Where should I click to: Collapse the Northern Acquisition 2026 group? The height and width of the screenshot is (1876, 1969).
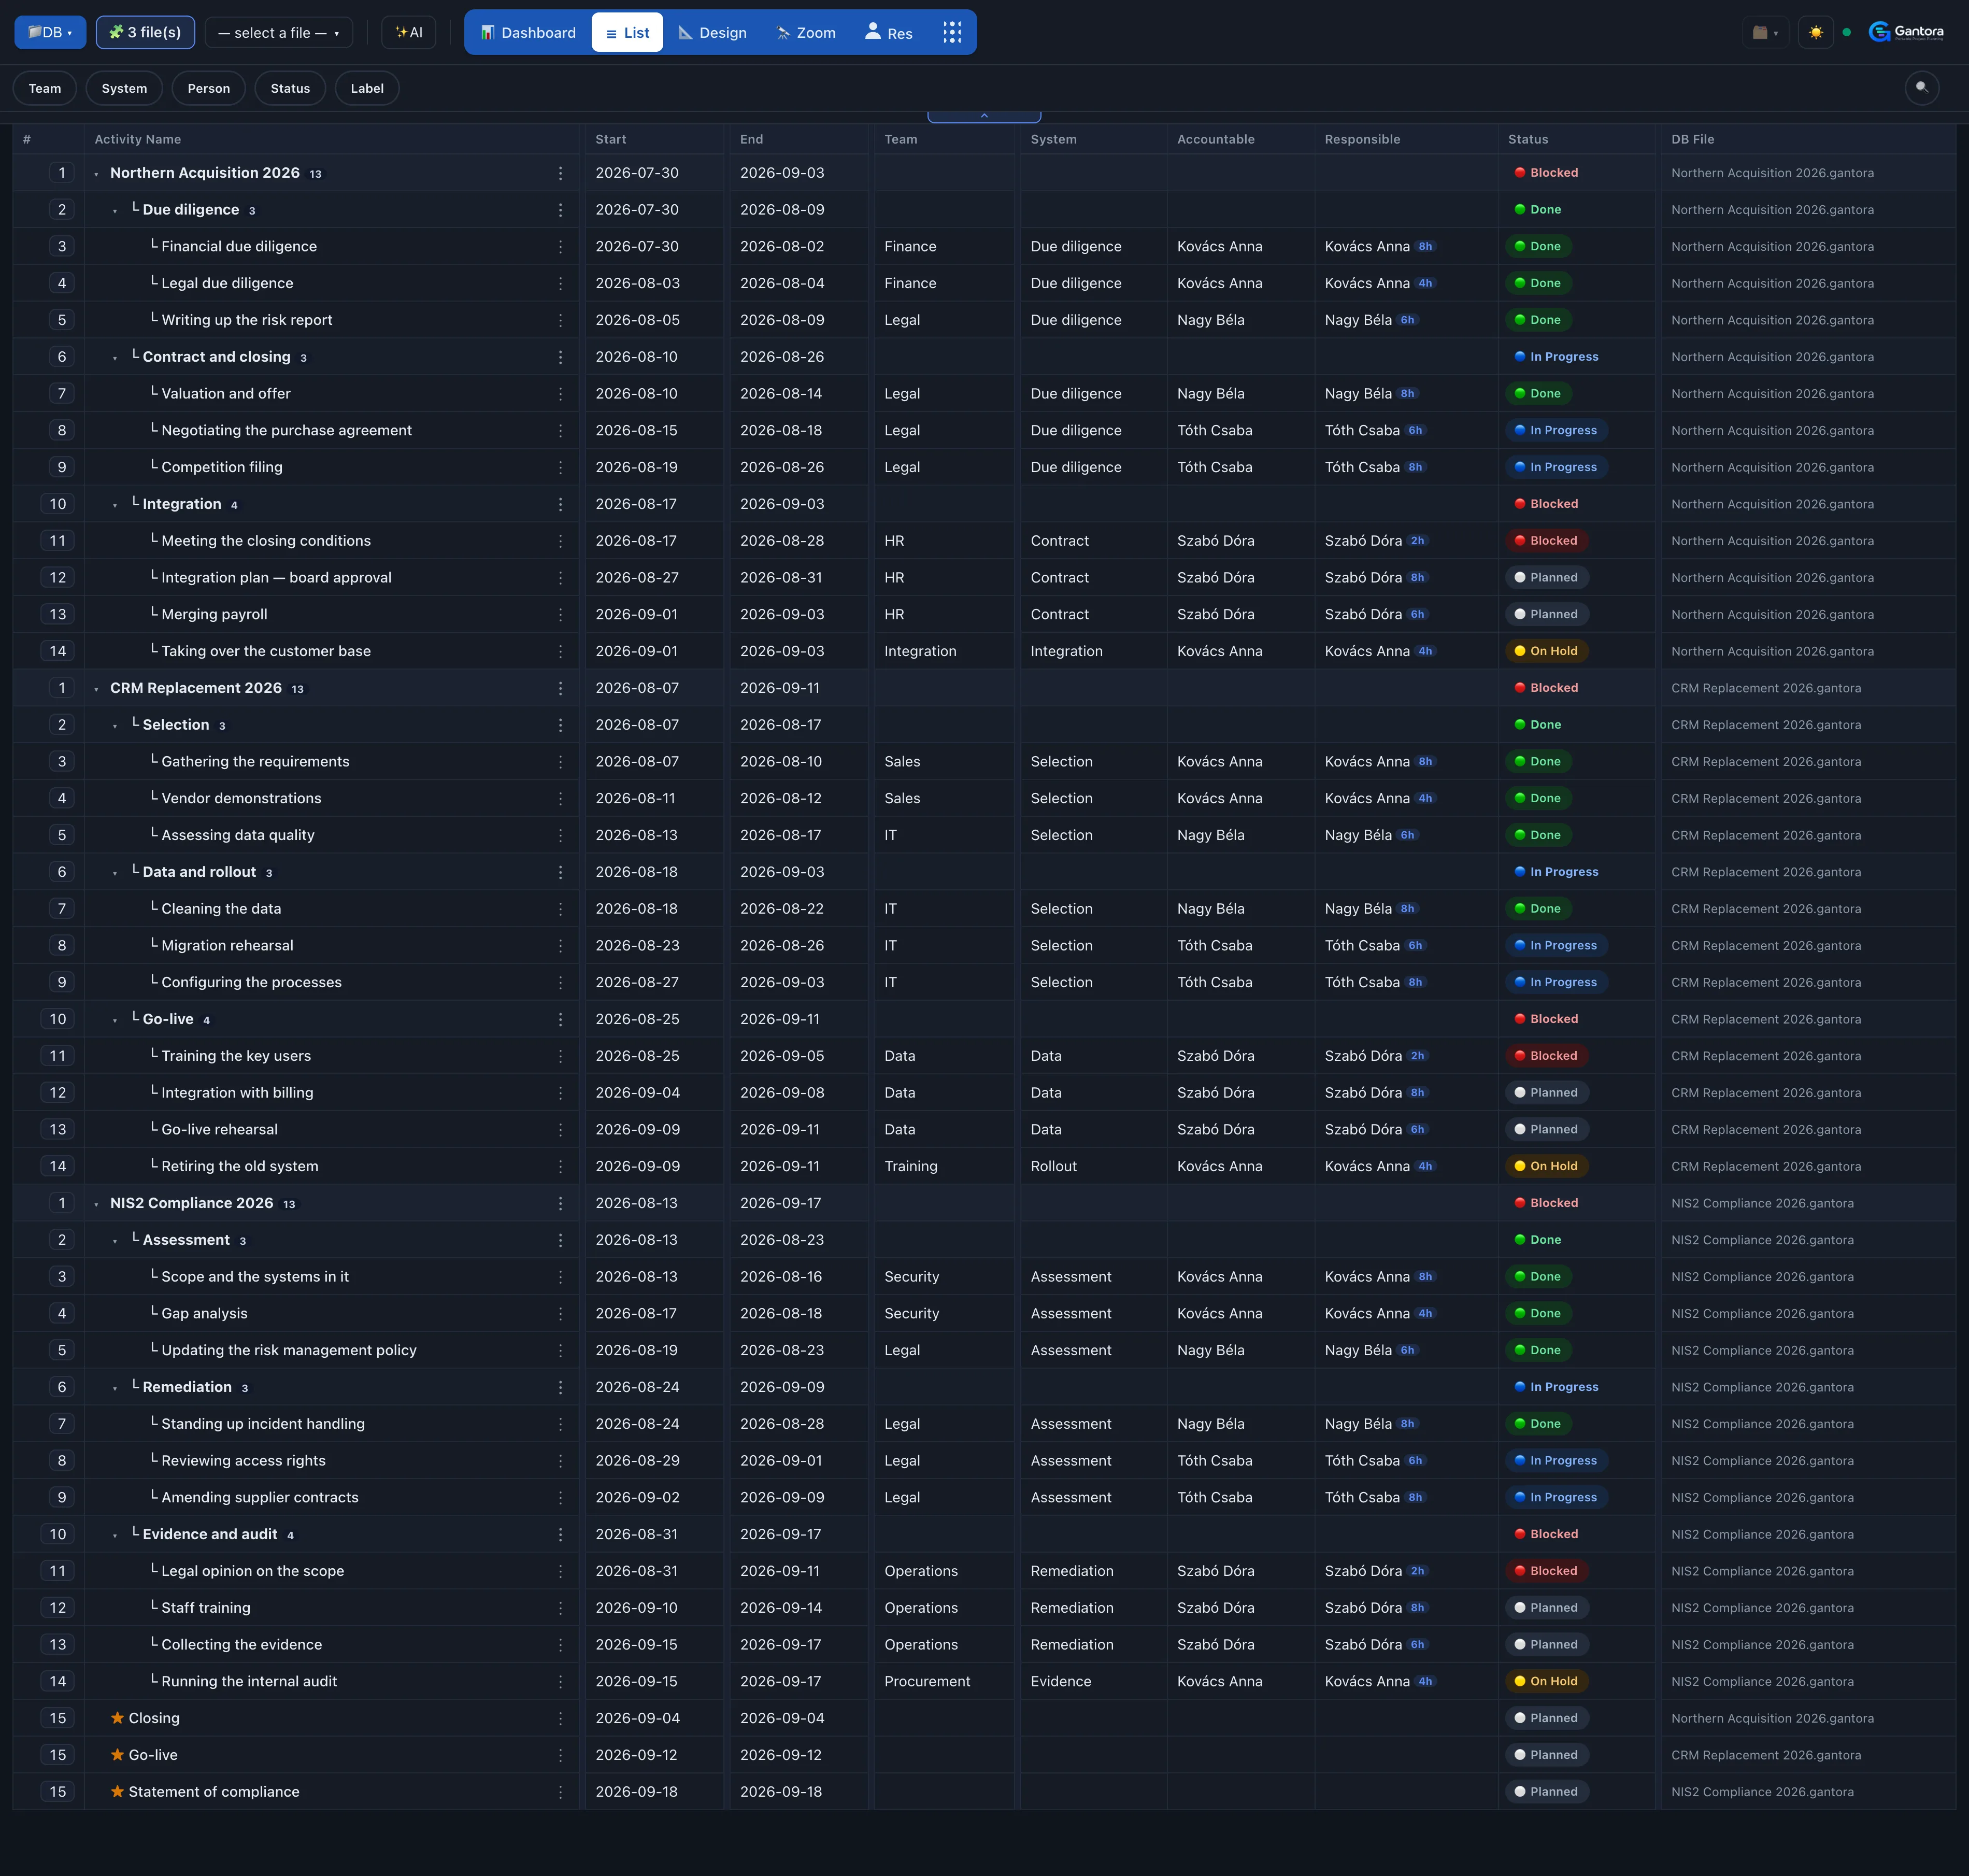point(96,174)
